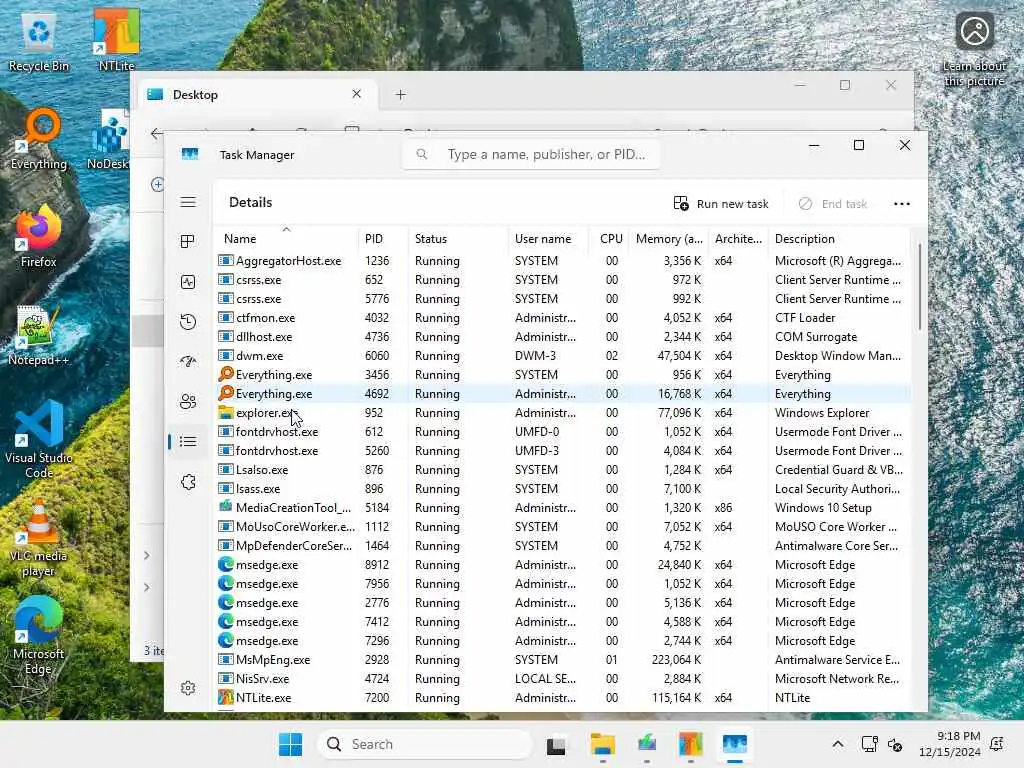Open File Explorer from taskbar
Image resolution: width=1024 pixels, height=768 pixels.
coord(602,744)
